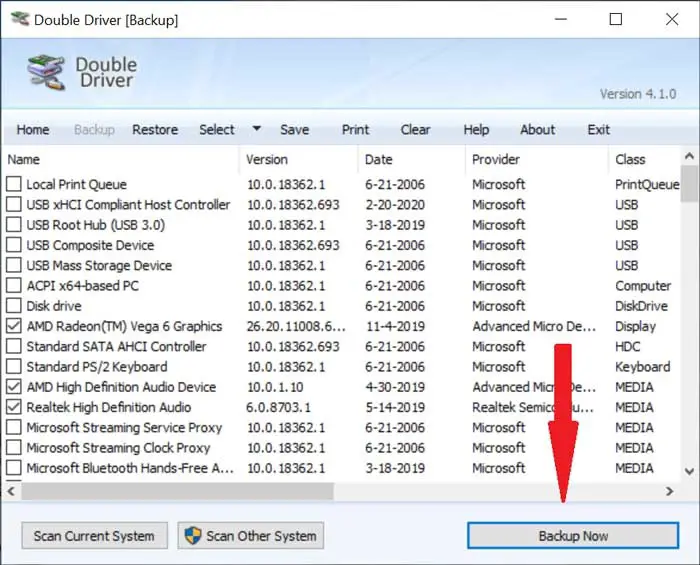Click the horizontal scrollbar right arrow
This screenshot has width=700, height=565.
click(x=669, y=491)
